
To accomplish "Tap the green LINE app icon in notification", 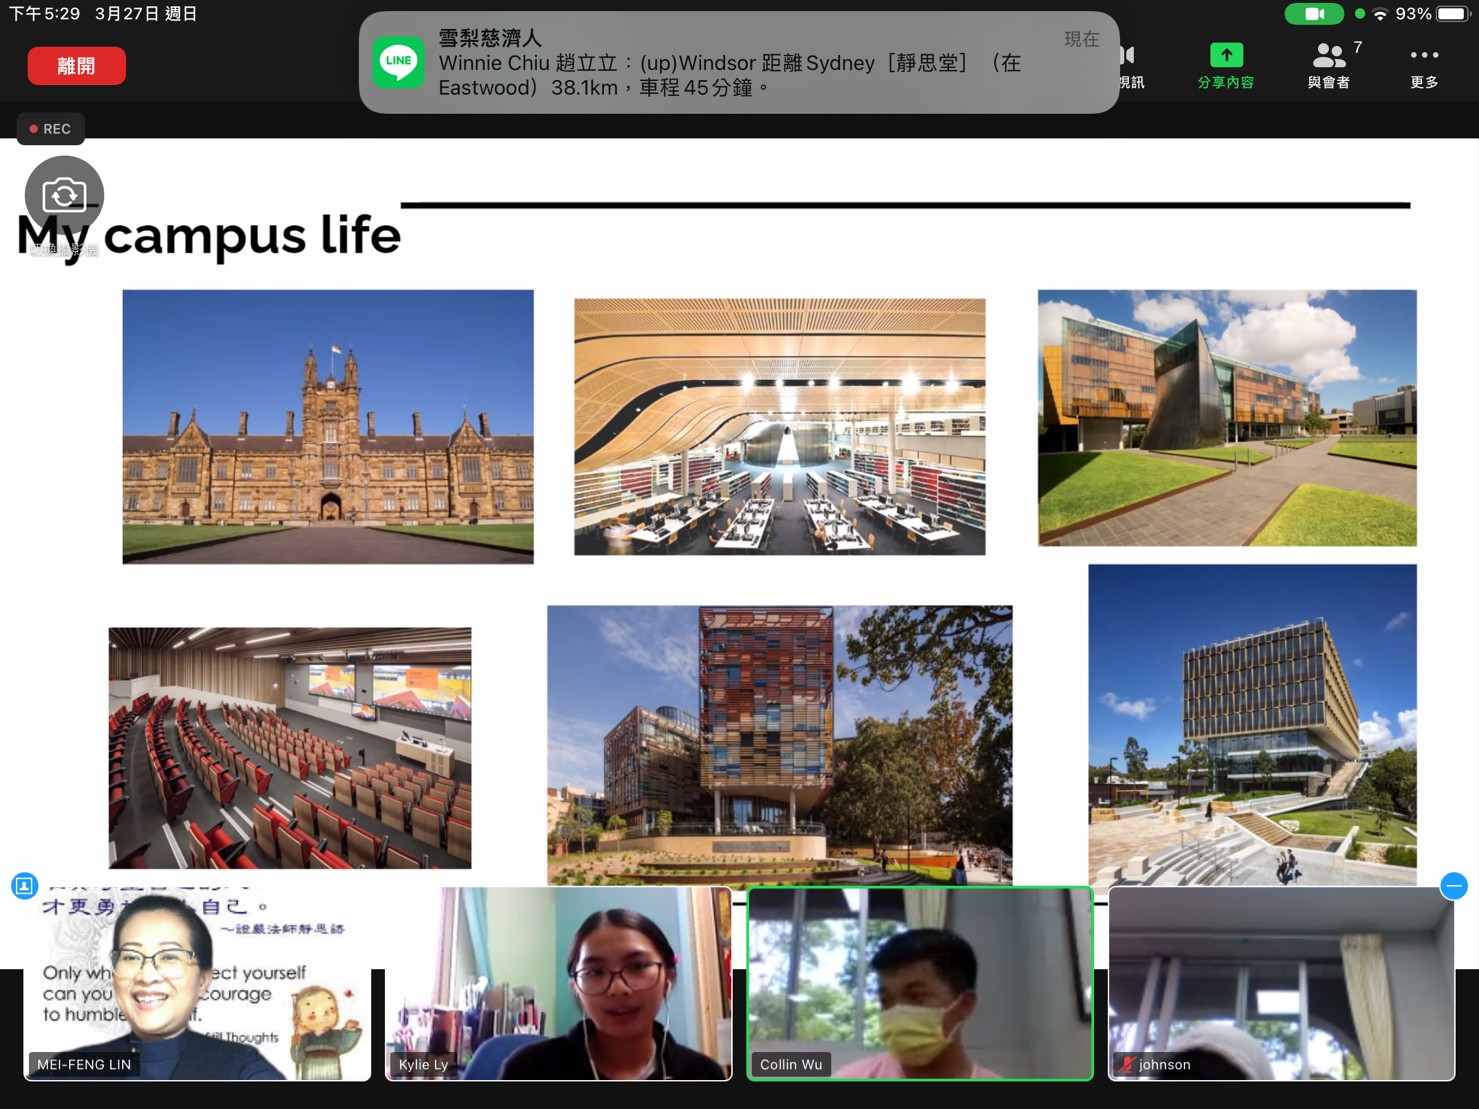I will (x=398, y=62).
